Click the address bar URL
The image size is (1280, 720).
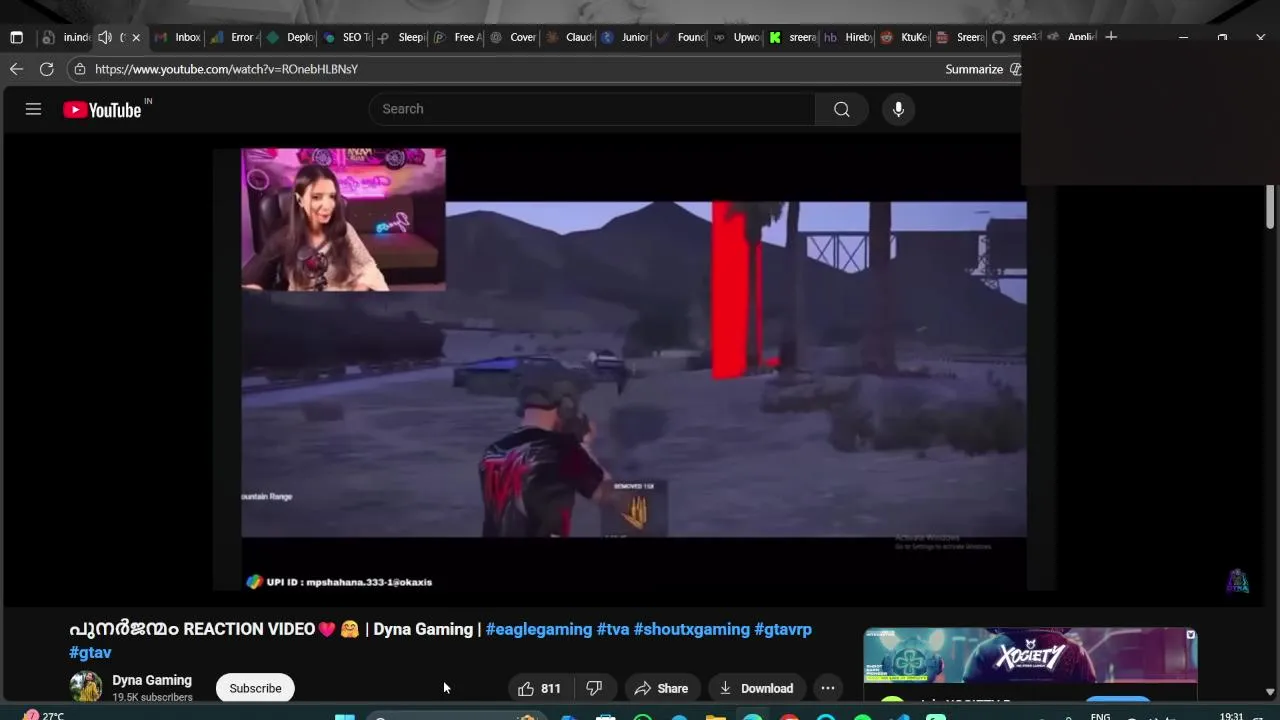226,69
